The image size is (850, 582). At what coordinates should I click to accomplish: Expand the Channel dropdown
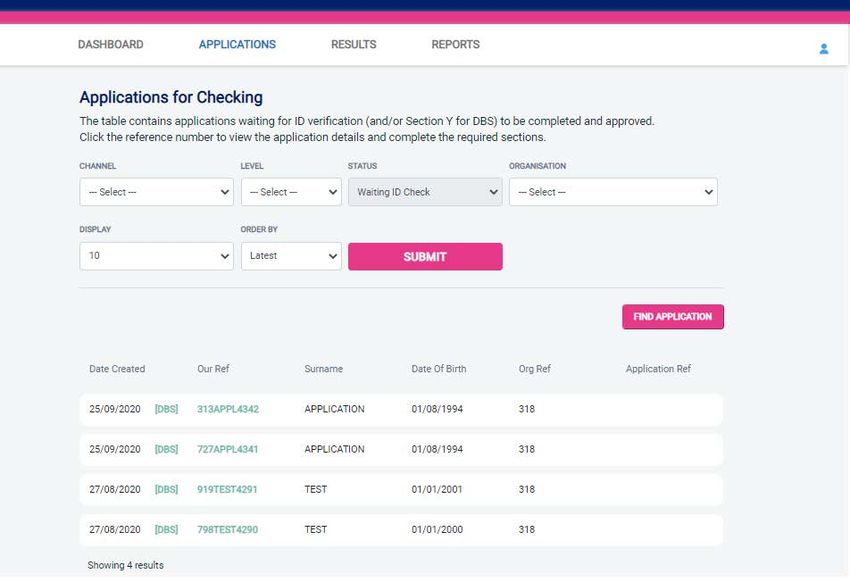coord(157,192)
